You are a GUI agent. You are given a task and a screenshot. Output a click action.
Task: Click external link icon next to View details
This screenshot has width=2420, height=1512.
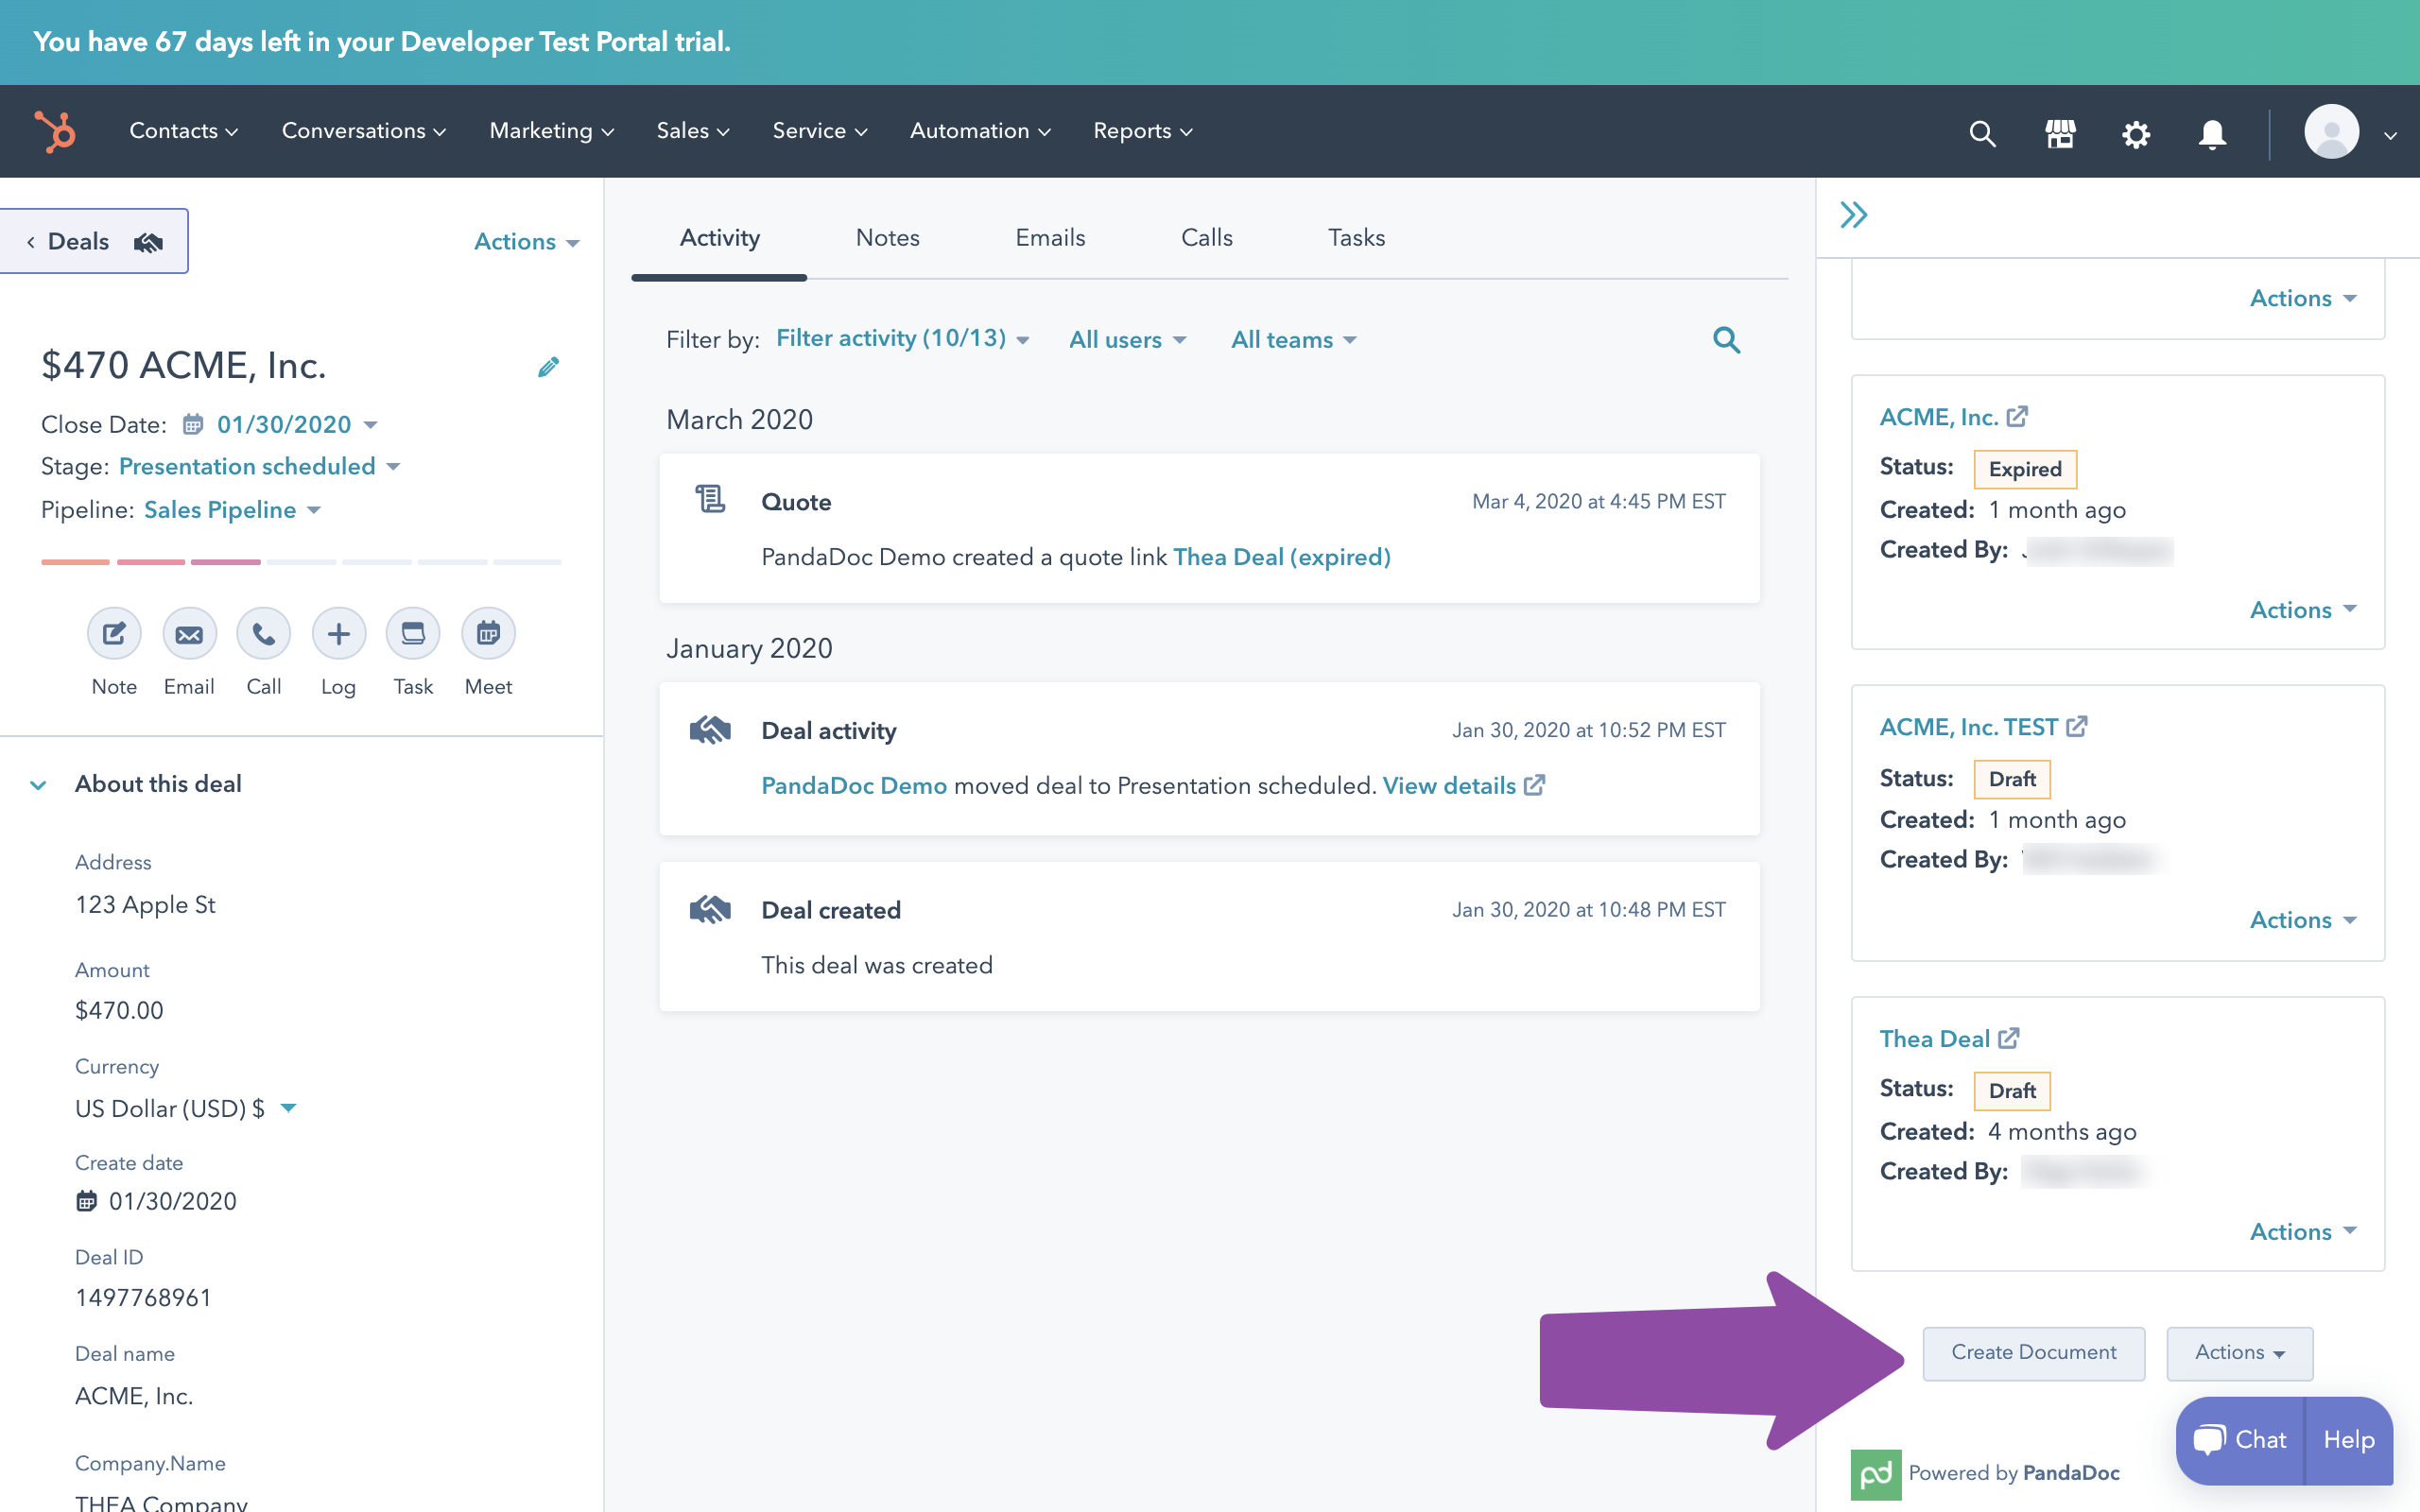(x=1535, y=785)
